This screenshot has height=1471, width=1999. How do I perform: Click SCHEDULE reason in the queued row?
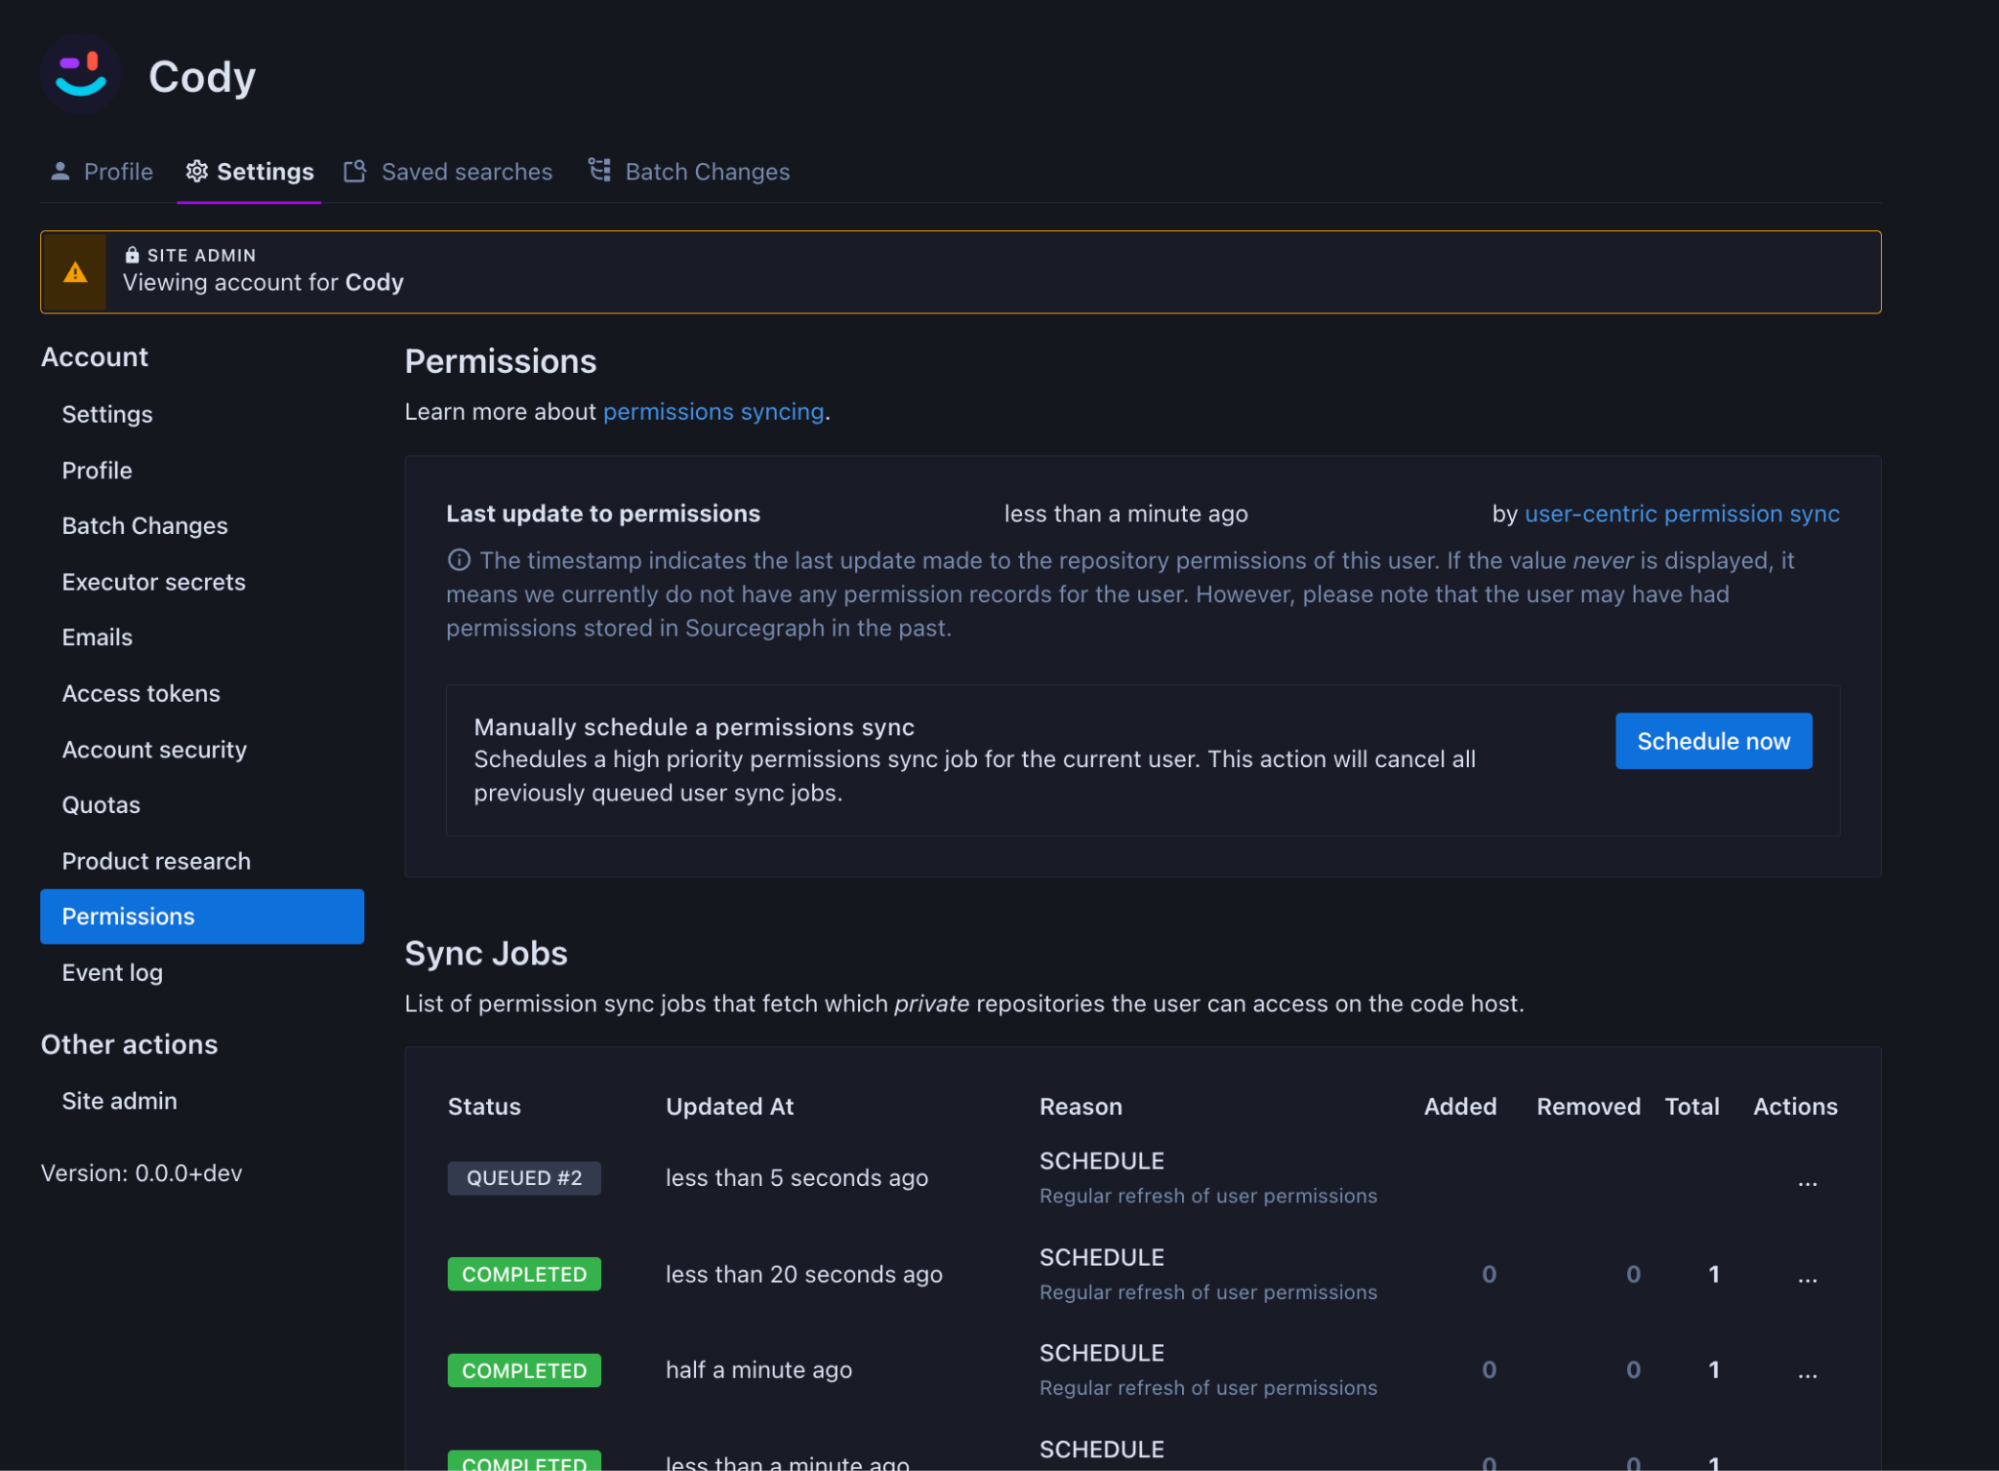point(1102,1161)
